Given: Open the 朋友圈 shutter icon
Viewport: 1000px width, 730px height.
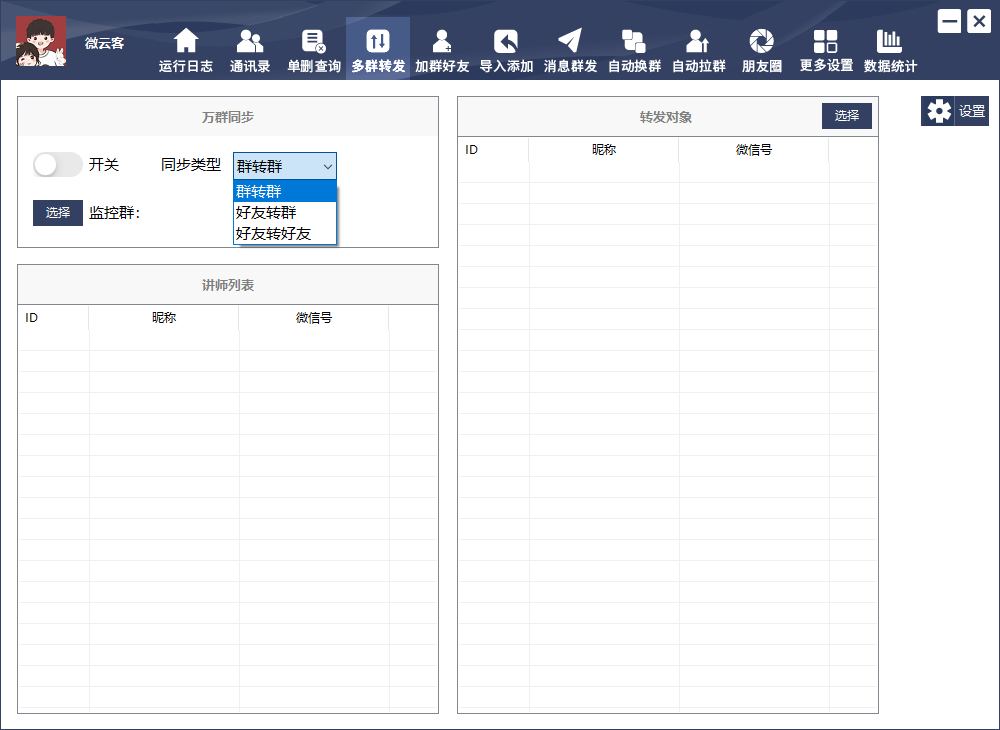Looking at the screenshot, I should tap(762, 41).
